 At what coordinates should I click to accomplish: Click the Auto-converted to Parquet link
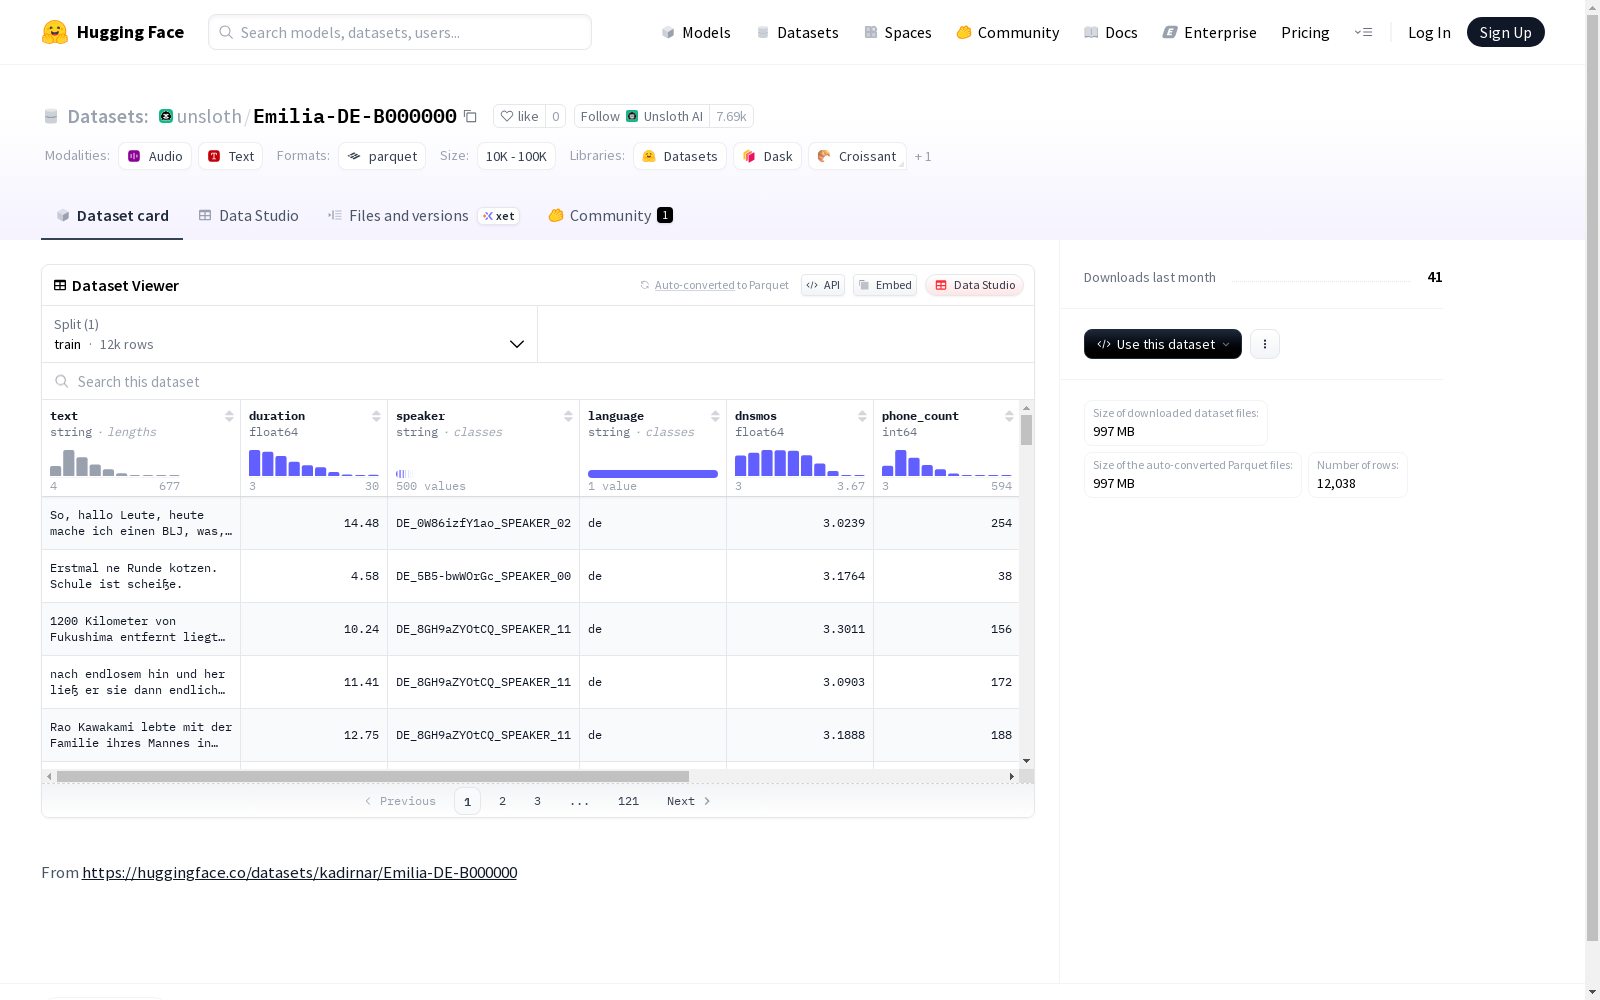point(694,285)
